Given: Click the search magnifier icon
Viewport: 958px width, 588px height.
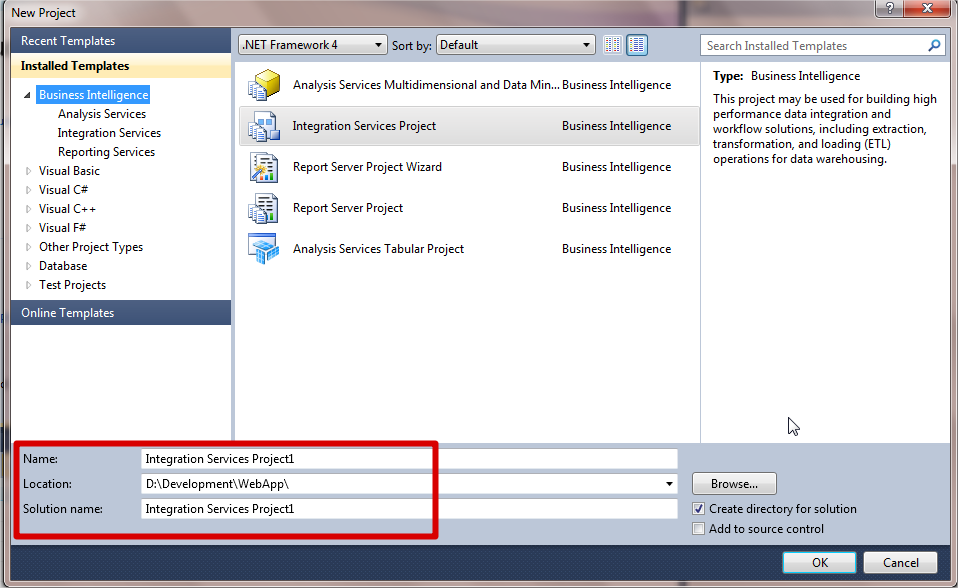Looking at the screenshot, I should click(x=934, y=46).
